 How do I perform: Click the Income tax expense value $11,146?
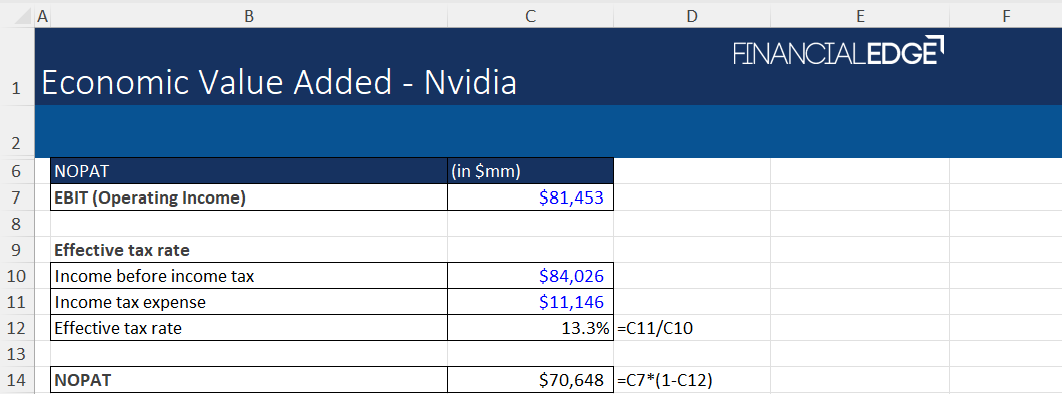click(530, 302)
